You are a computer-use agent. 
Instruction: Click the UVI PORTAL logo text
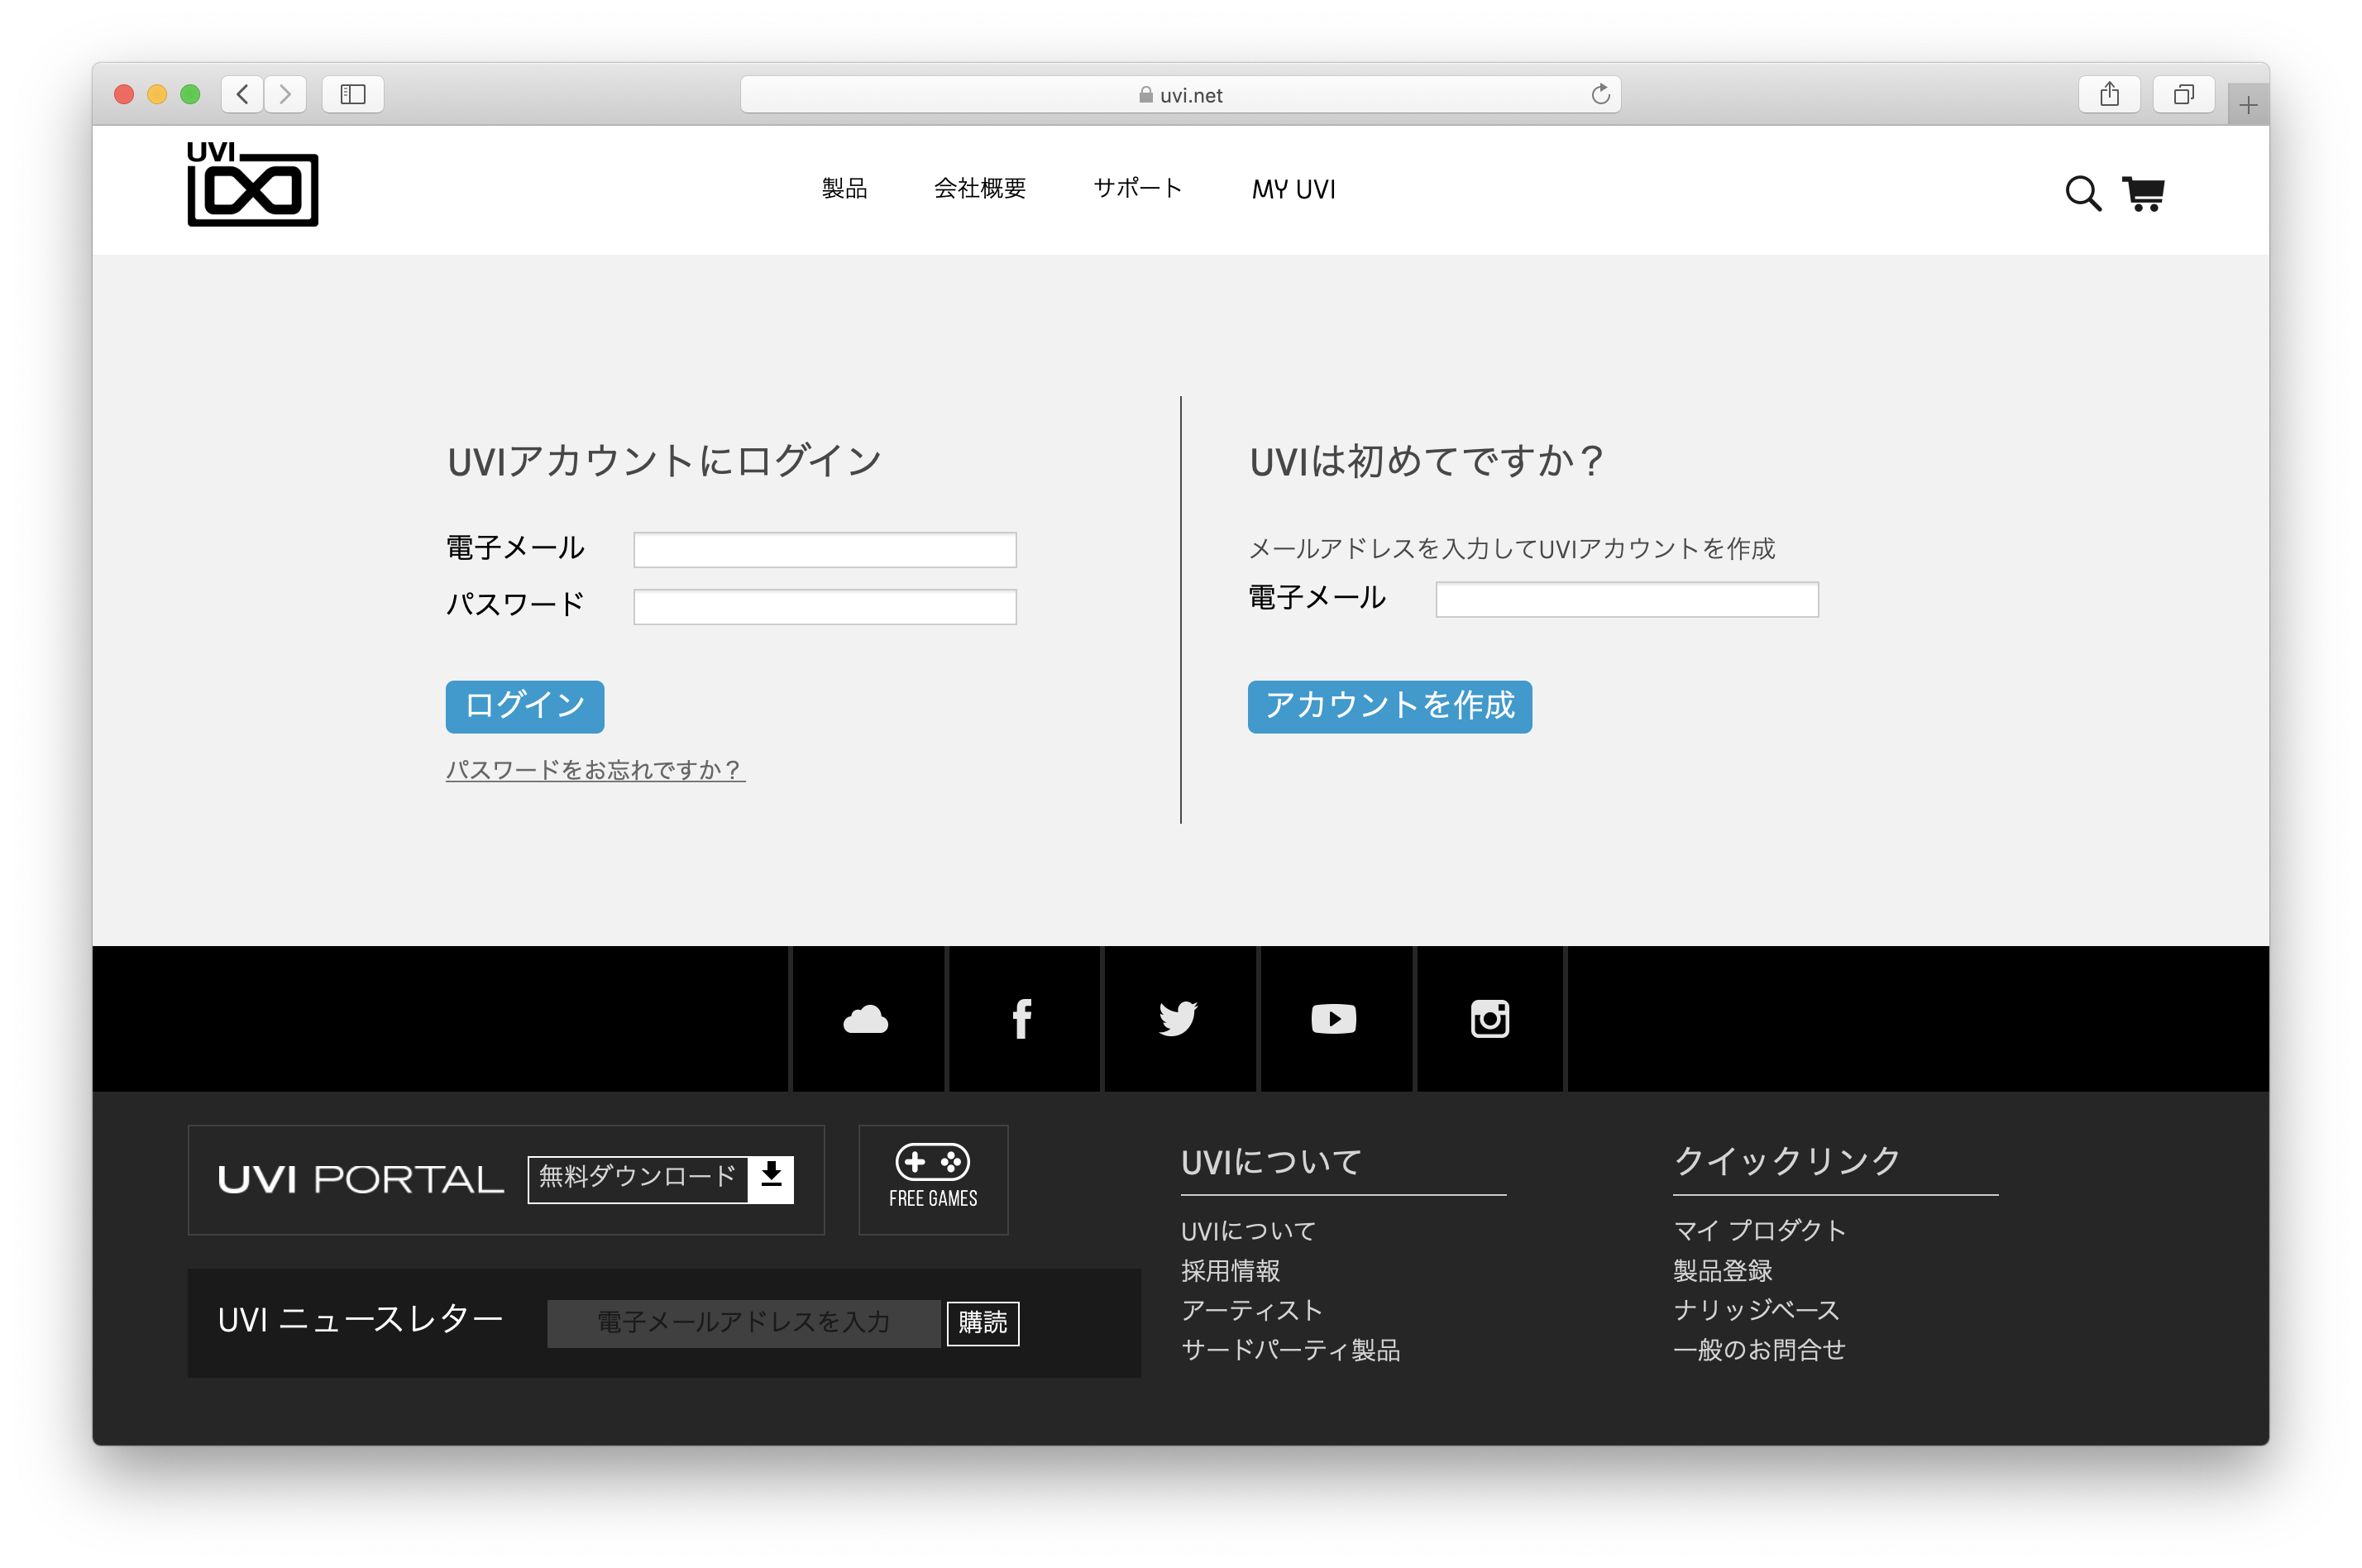pyautogui.click(x=360, y=1180)
